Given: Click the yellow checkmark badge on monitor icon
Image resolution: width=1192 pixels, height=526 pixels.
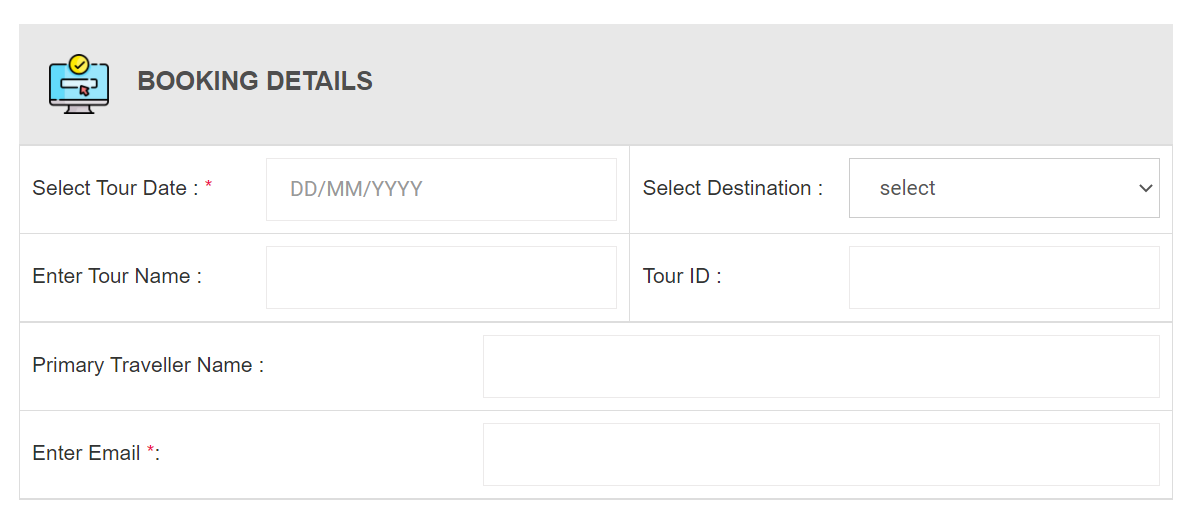Looking at the screenshot, I should 79,64.
